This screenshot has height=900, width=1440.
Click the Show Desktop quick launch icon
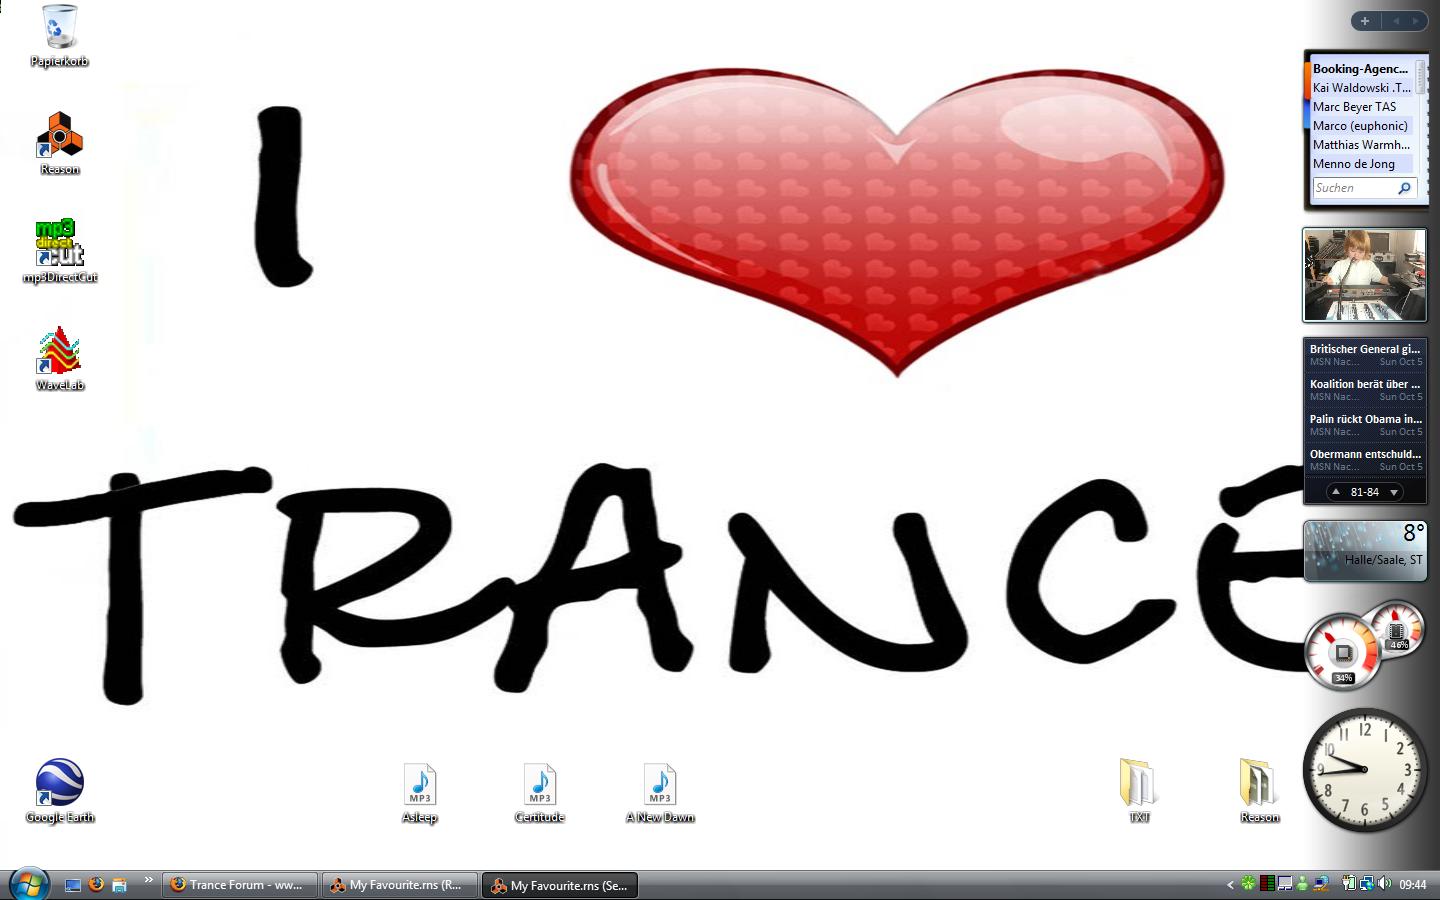coord(72,884)
